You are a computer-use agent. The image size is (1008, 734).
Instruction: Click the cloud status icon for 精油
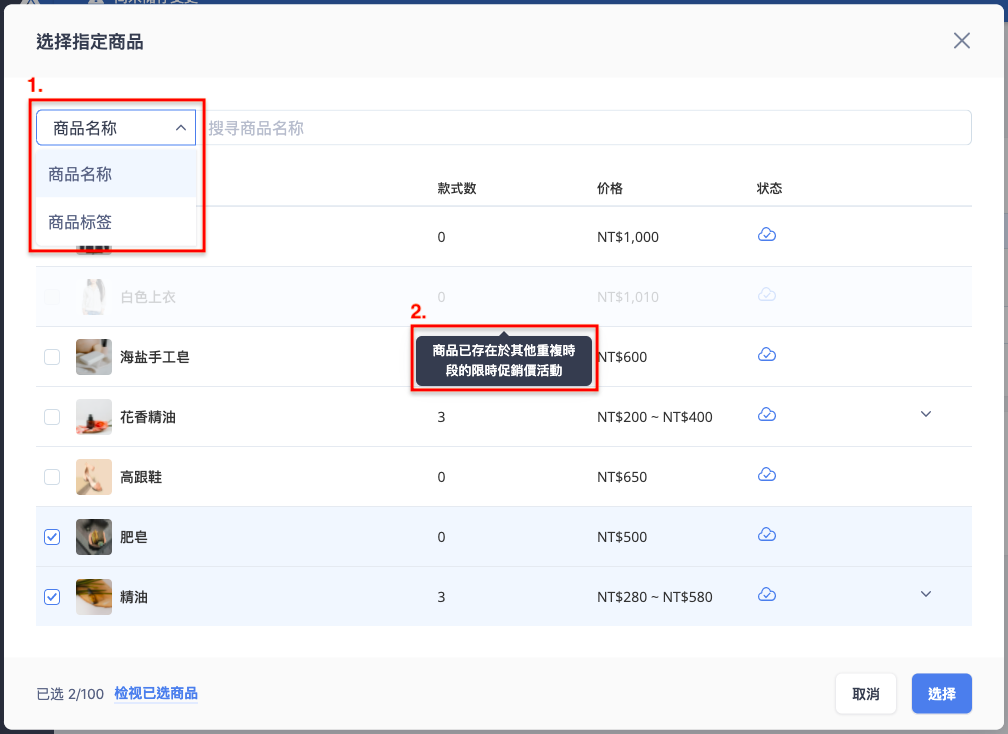[766, 595]
